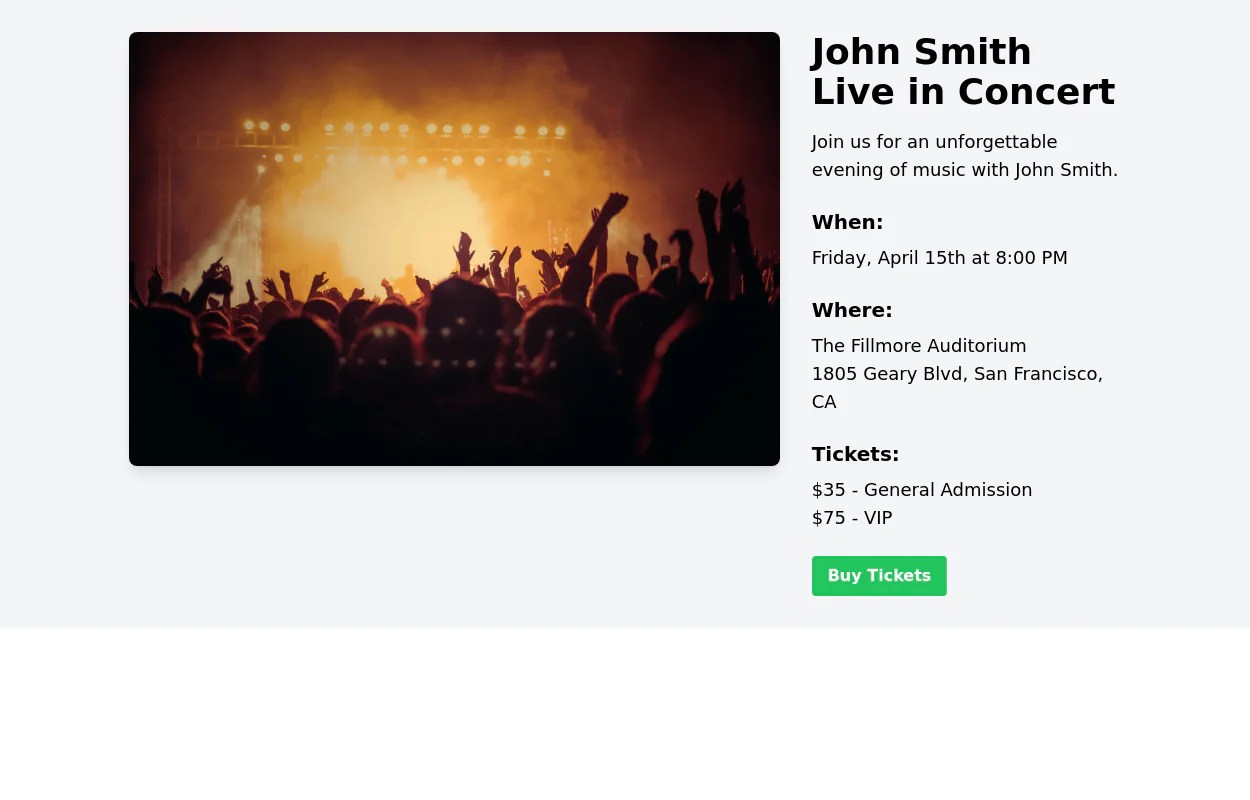
Task: Click the "John Smith" heading line
Action: point(921,52)
